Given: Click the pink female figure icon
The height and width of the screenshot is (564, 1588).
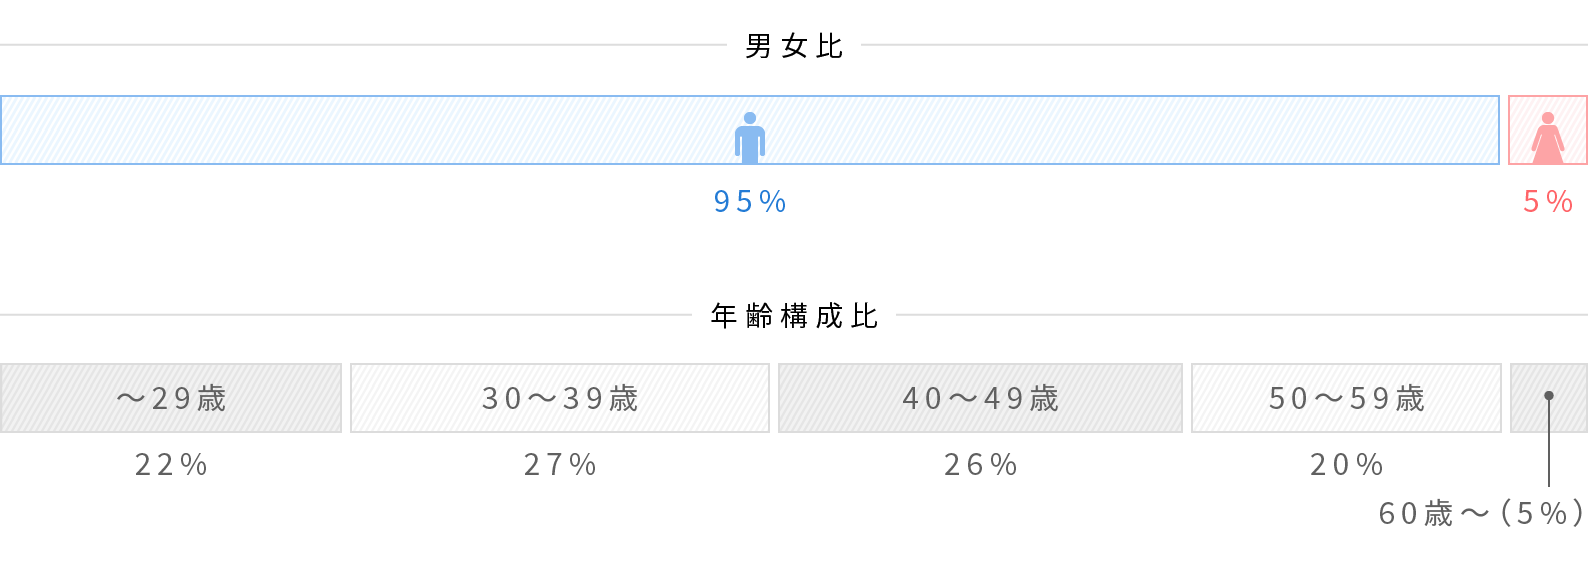Looking at the screenshot, I should coord(1548,138).
